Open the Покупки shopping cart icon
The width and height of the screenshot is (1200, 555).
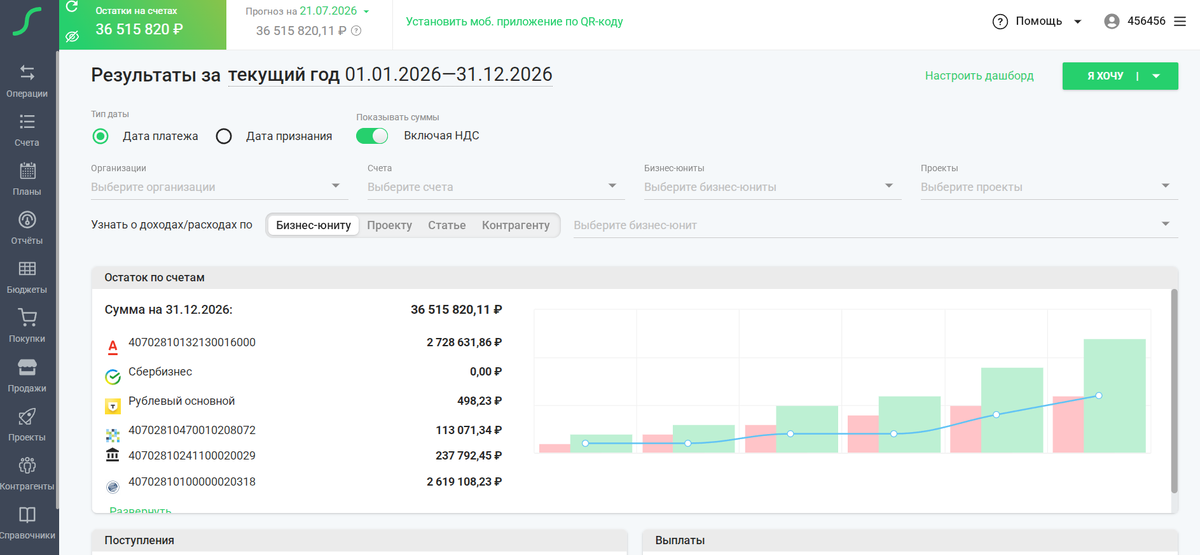pyautogui.click(x=27, y=318)
